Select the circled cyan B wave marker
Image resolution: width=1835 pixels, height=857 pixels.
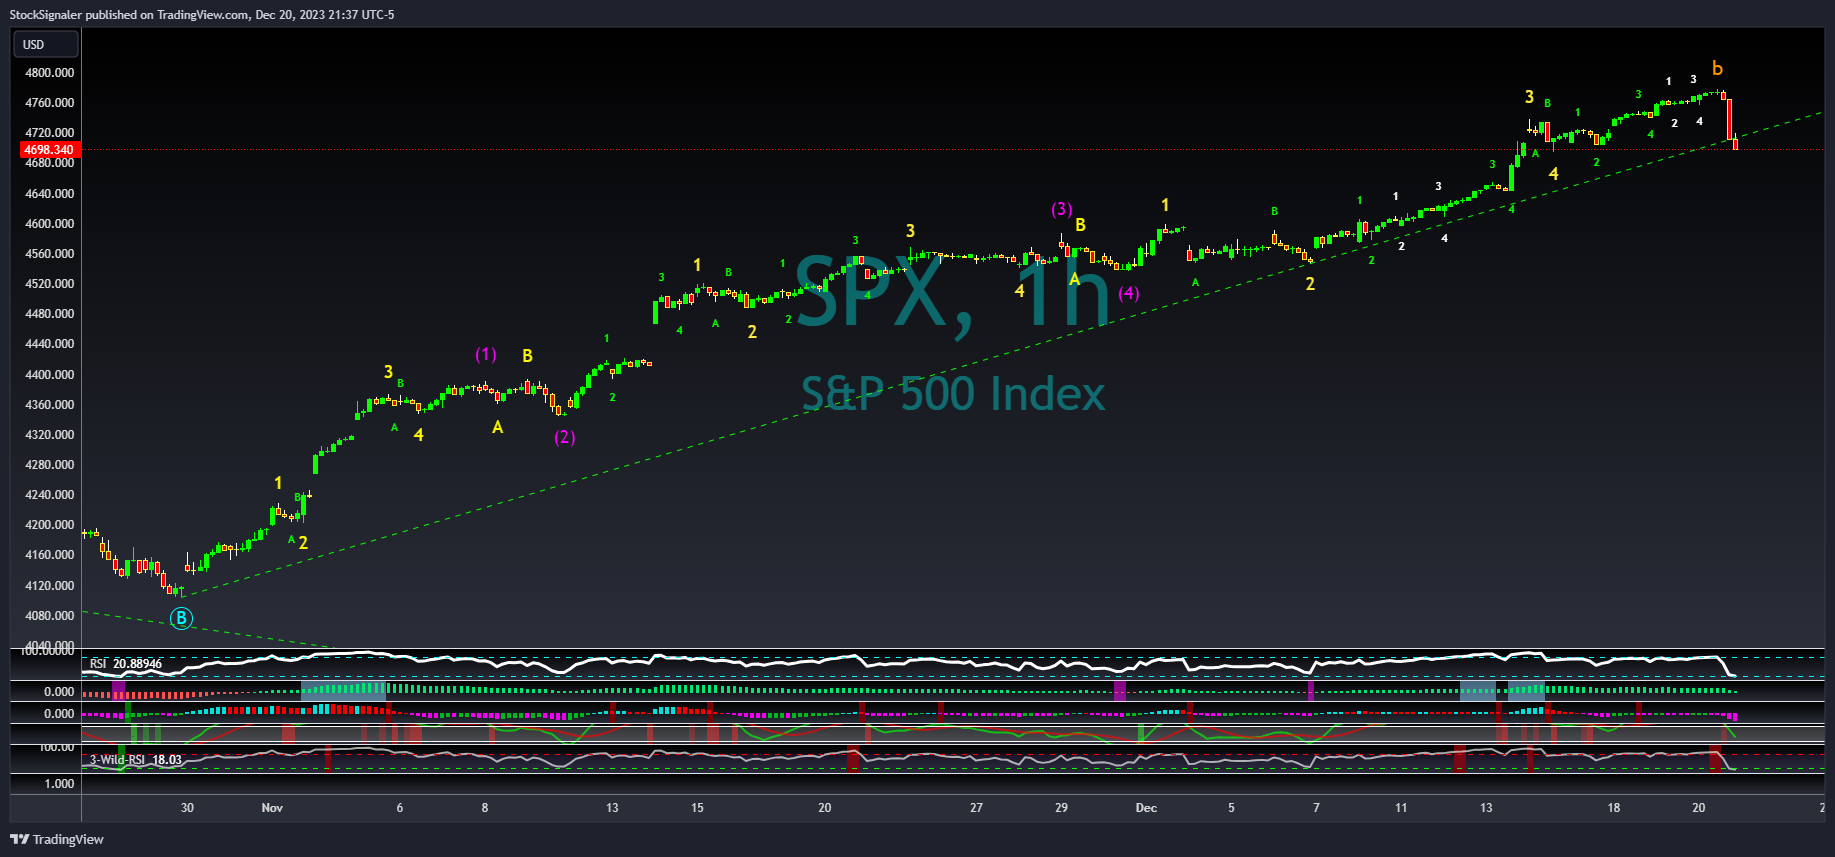coord(181,618)
